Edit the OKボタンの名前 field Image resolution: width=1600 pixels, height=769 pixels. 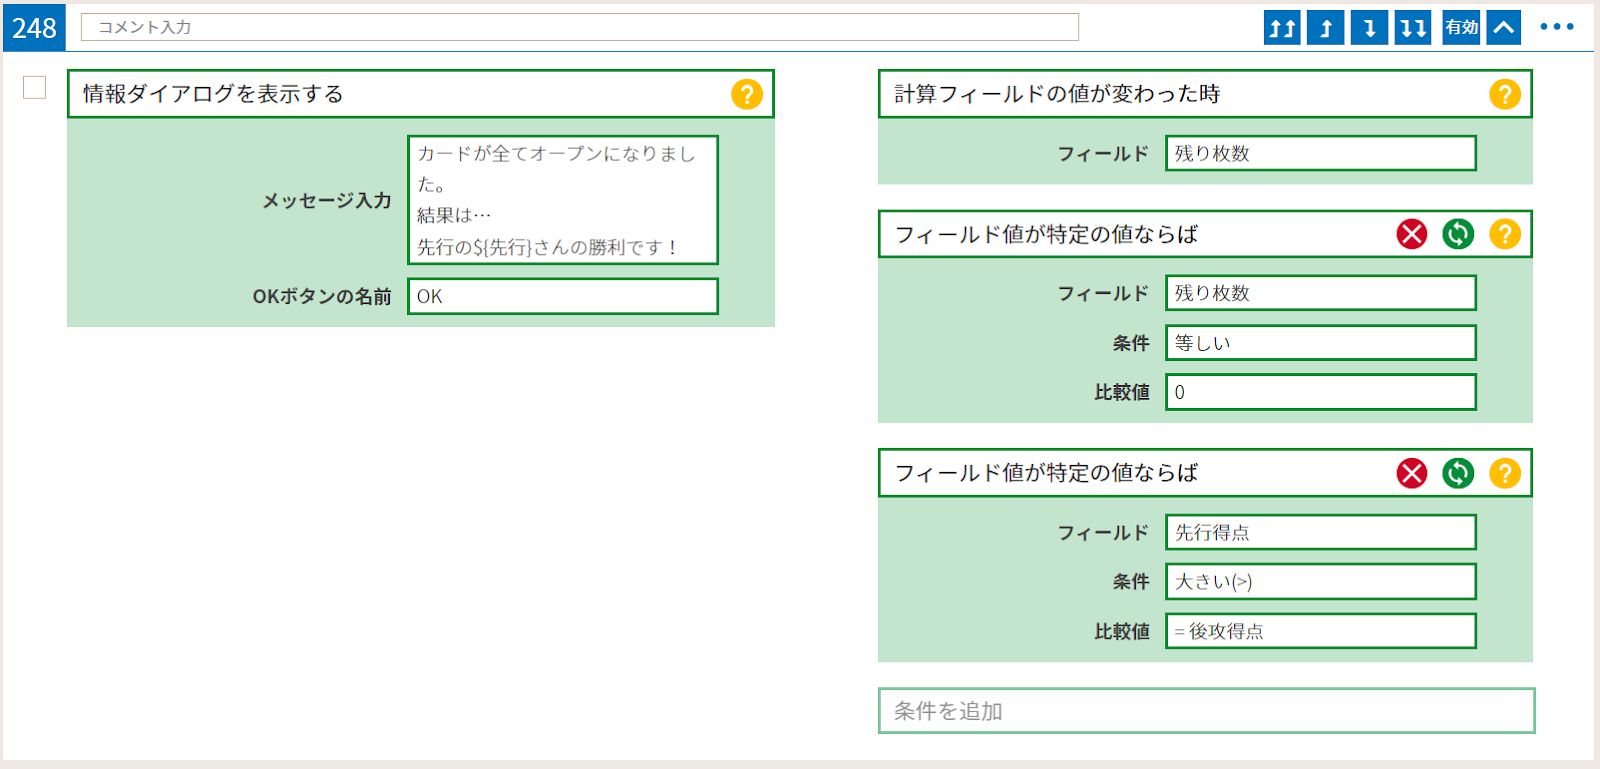tap(563, 296)
